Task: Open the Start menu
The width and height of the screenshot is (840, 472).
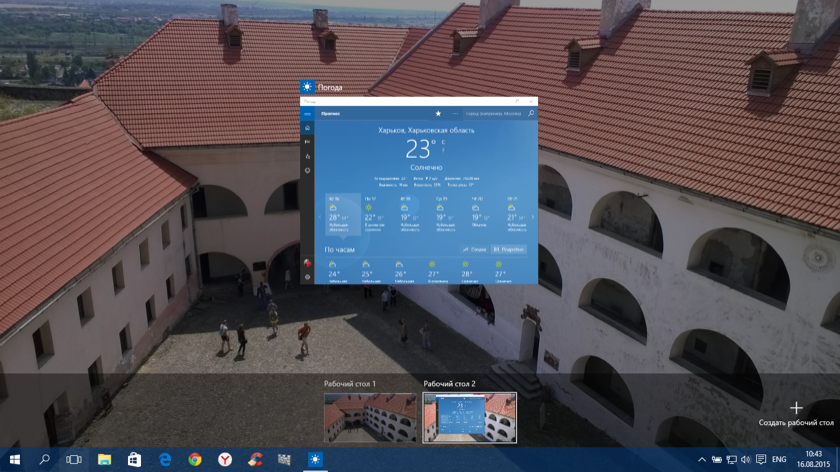Action: coord(14,459)
